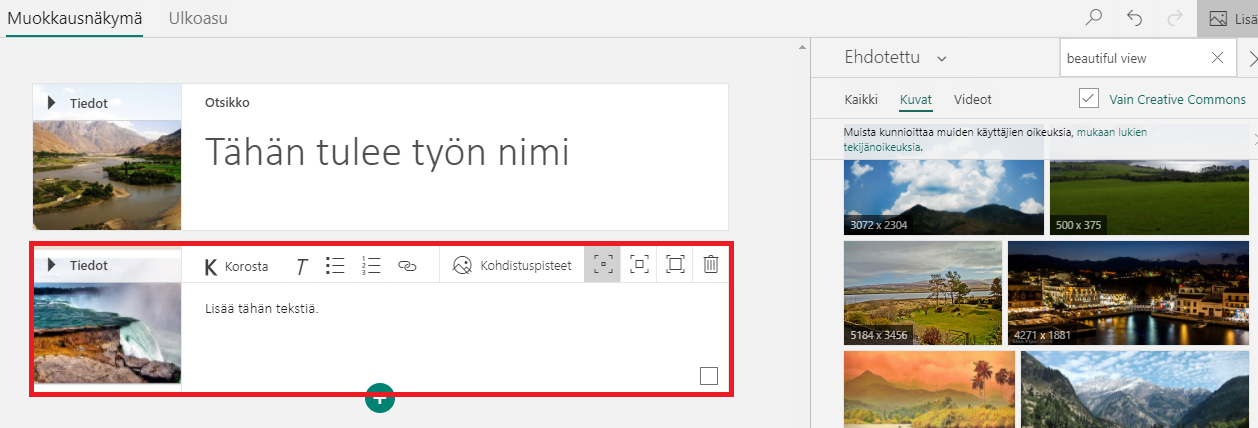Select the bulleted list icon

(x=335, y=266)
